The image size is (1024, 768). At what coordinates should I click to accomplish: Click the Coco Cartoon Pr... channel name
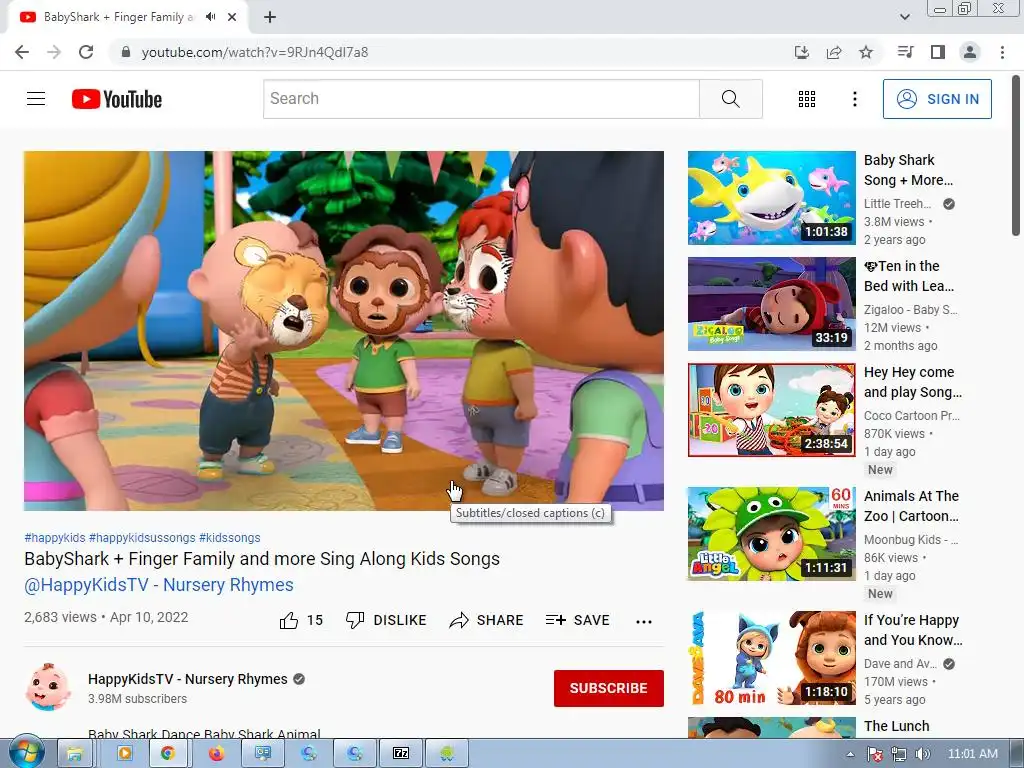click(910, 415)
